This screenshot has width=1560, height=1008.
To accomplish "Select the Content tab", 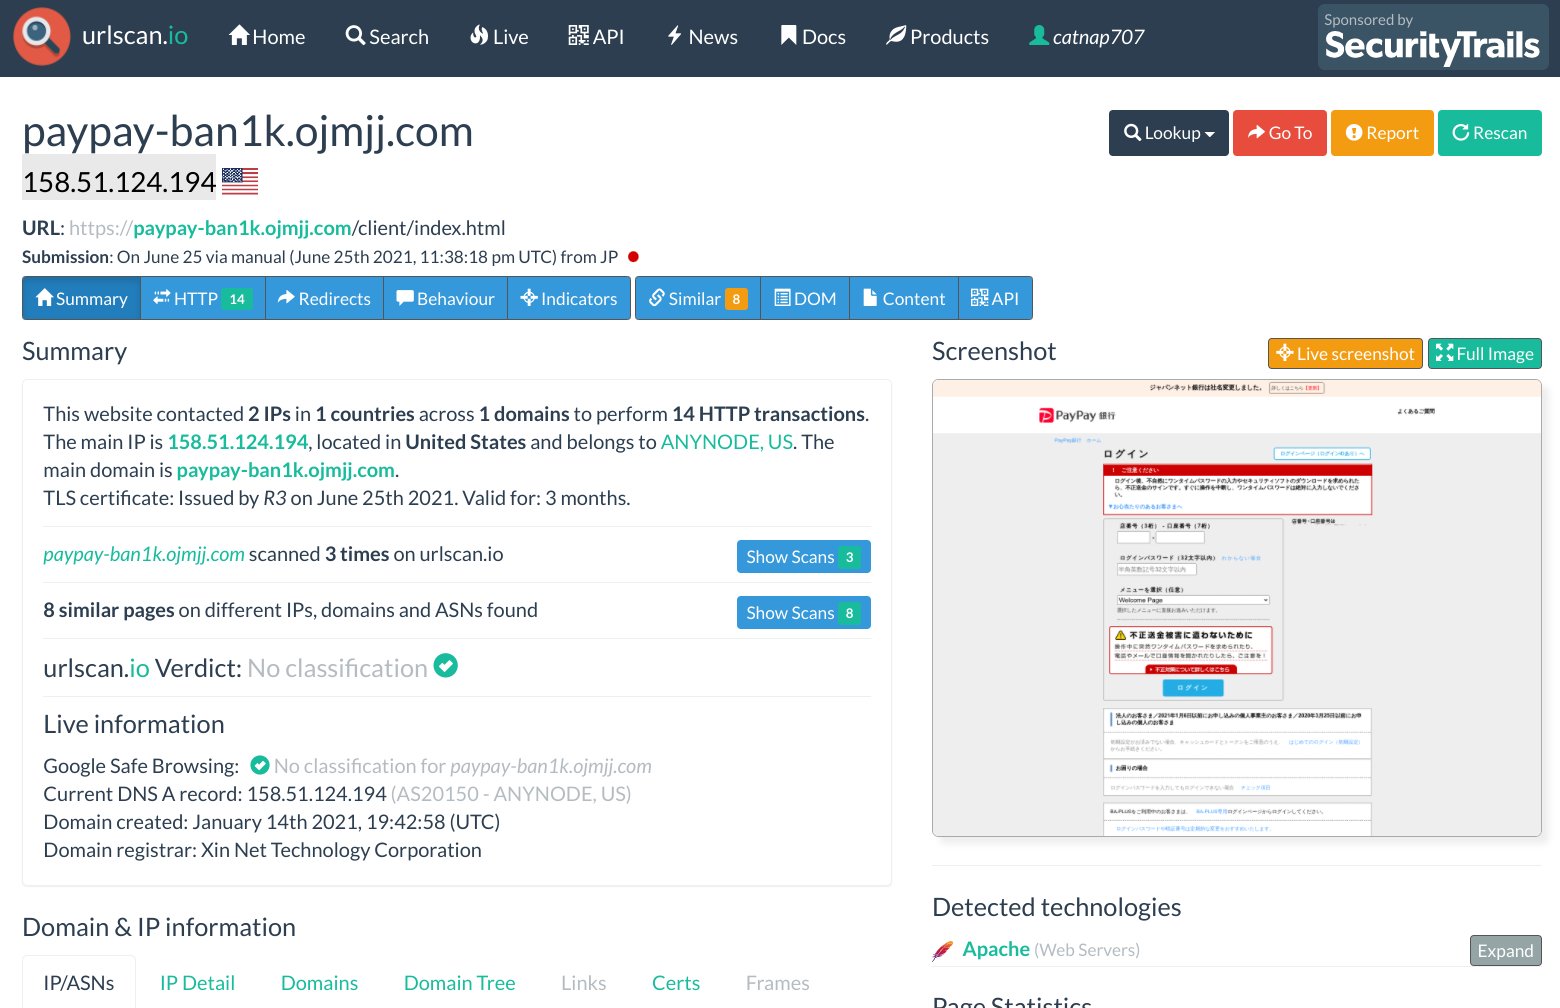I will pos(904,298).
